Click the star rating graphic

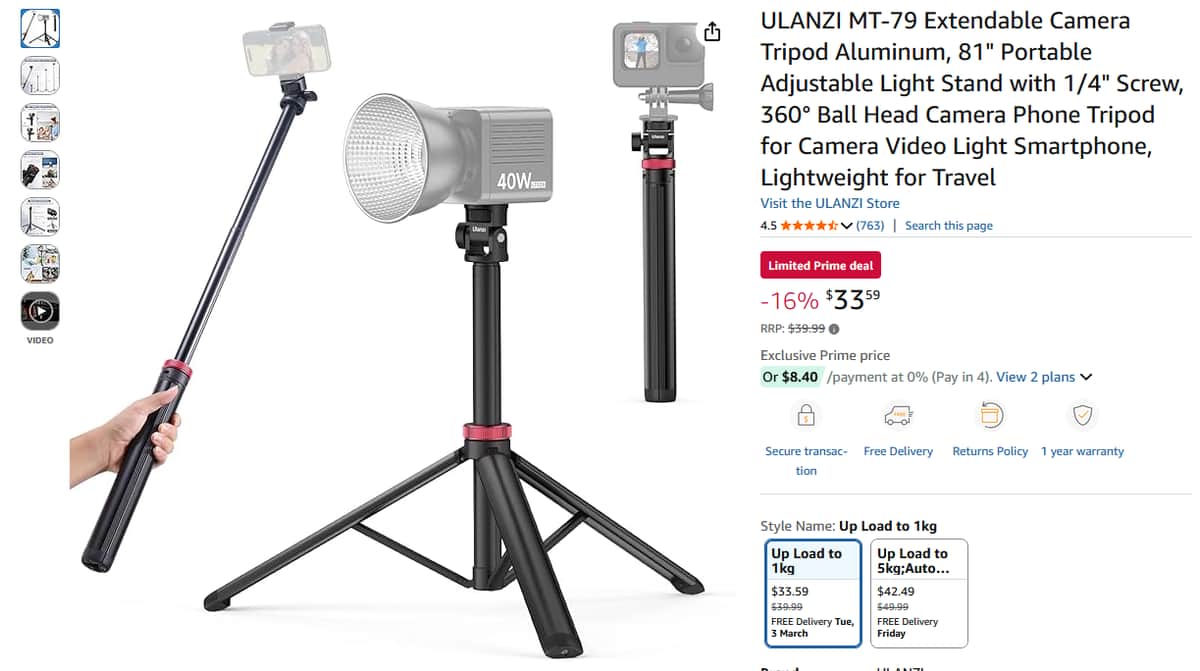[809, 226]
